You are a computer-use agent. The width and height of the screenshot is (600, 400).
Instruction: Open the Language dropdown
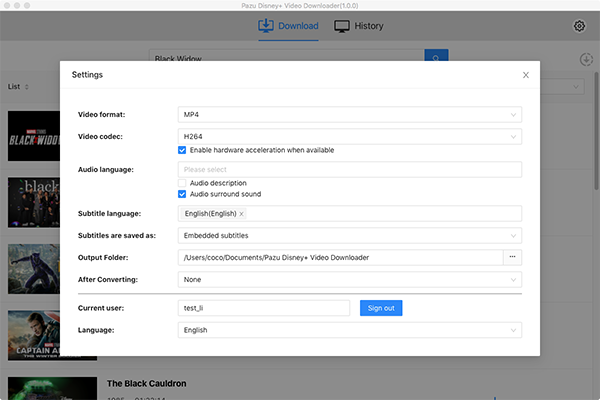pyautogui.click(x=350, y=330)
